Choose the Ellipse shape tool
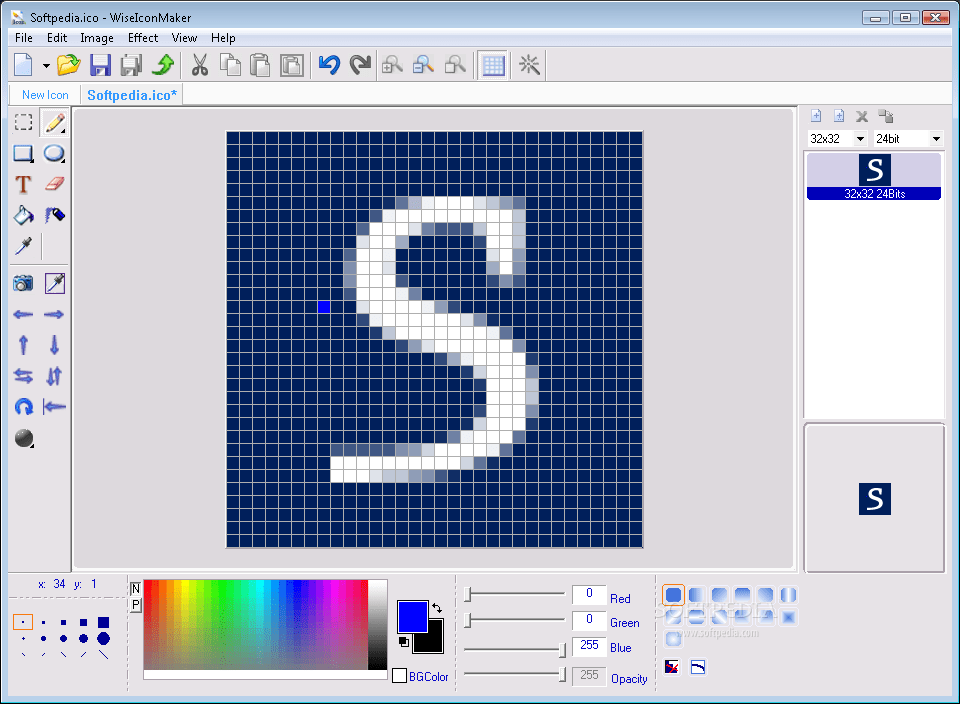 point(54,154)
